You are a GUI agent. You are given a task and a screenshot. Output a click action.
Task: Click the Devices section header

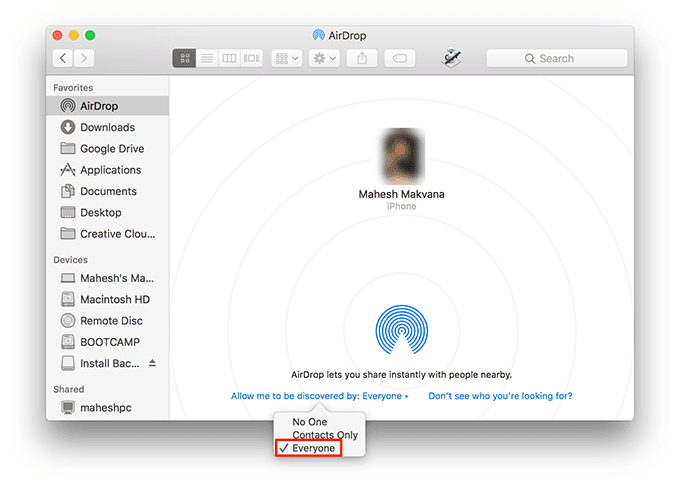[x=70, y=260]
